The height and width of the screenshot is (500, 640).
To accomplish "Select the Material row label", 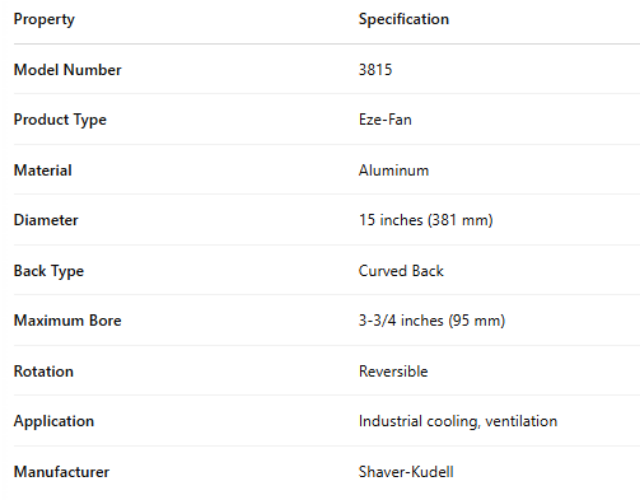I will point(43,170).
